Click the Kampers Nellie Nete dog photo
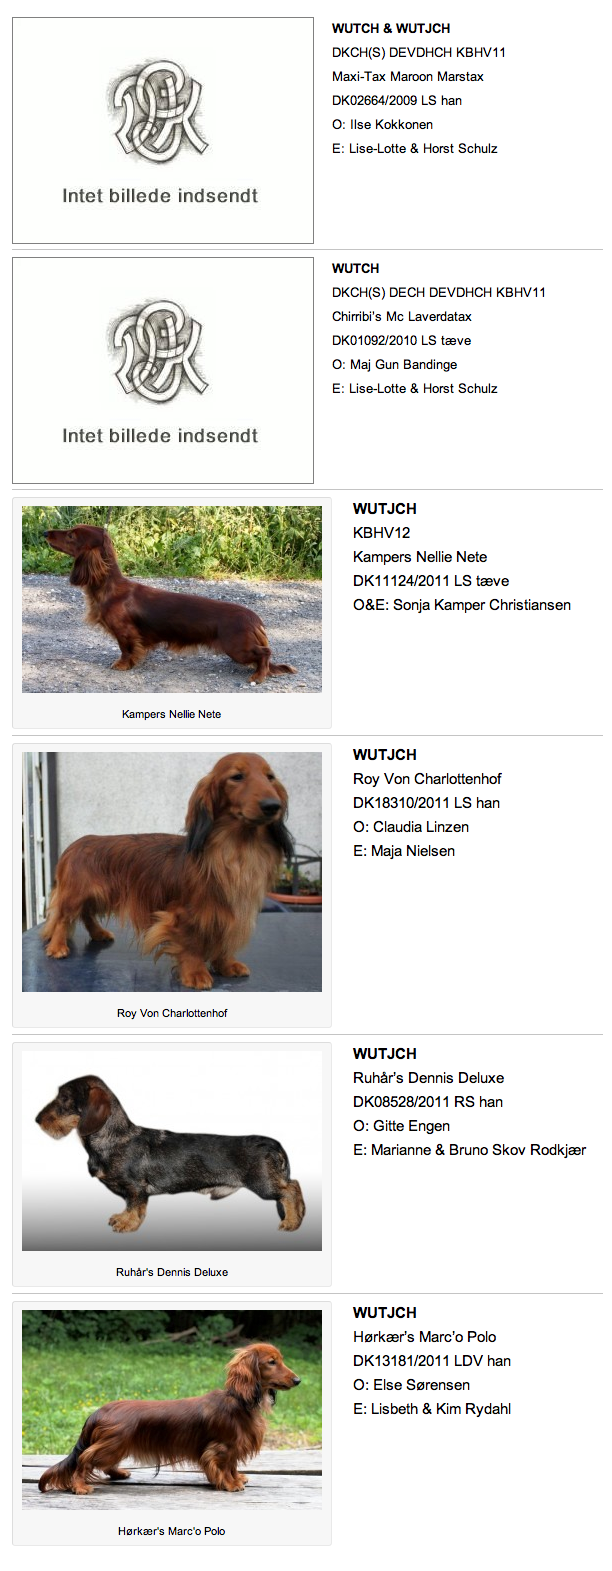 point(172,599)
